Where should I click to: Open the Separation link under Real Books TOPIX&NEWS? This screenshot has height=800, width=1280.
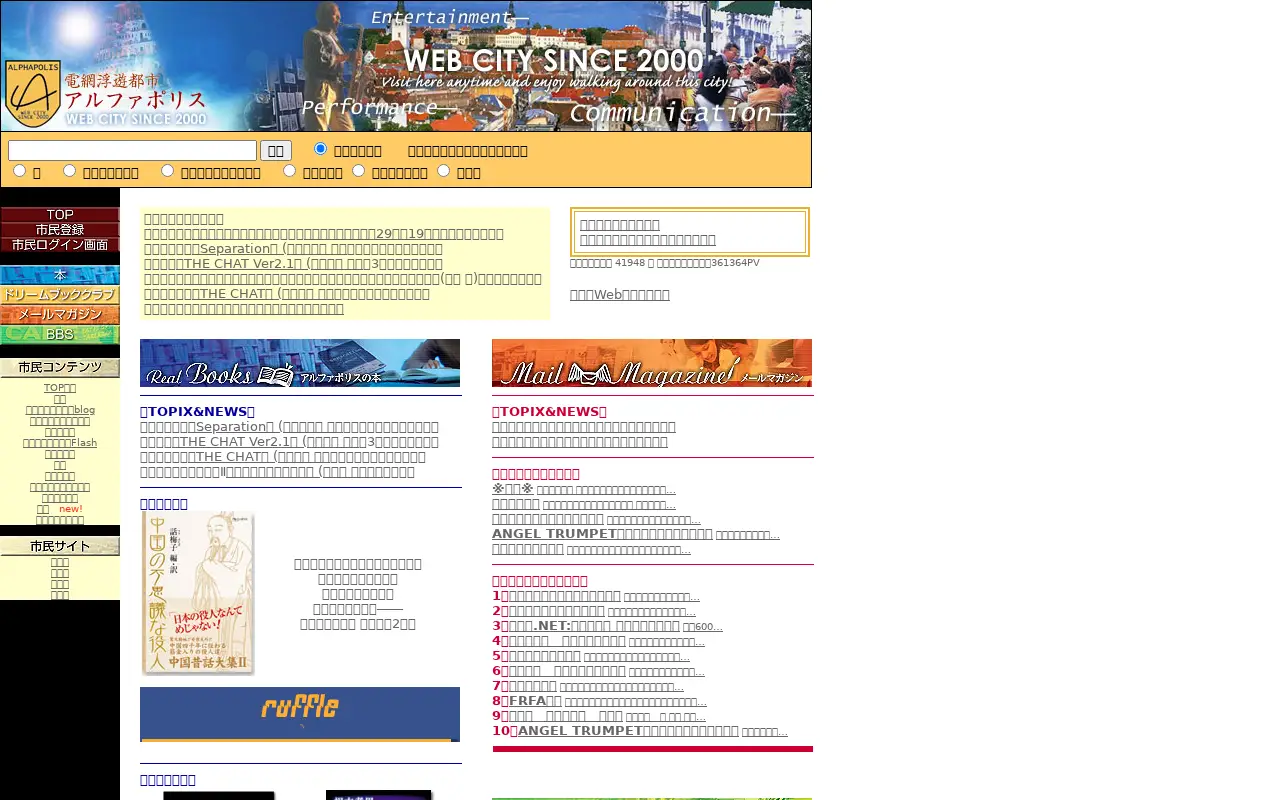(x=289, y=427)
